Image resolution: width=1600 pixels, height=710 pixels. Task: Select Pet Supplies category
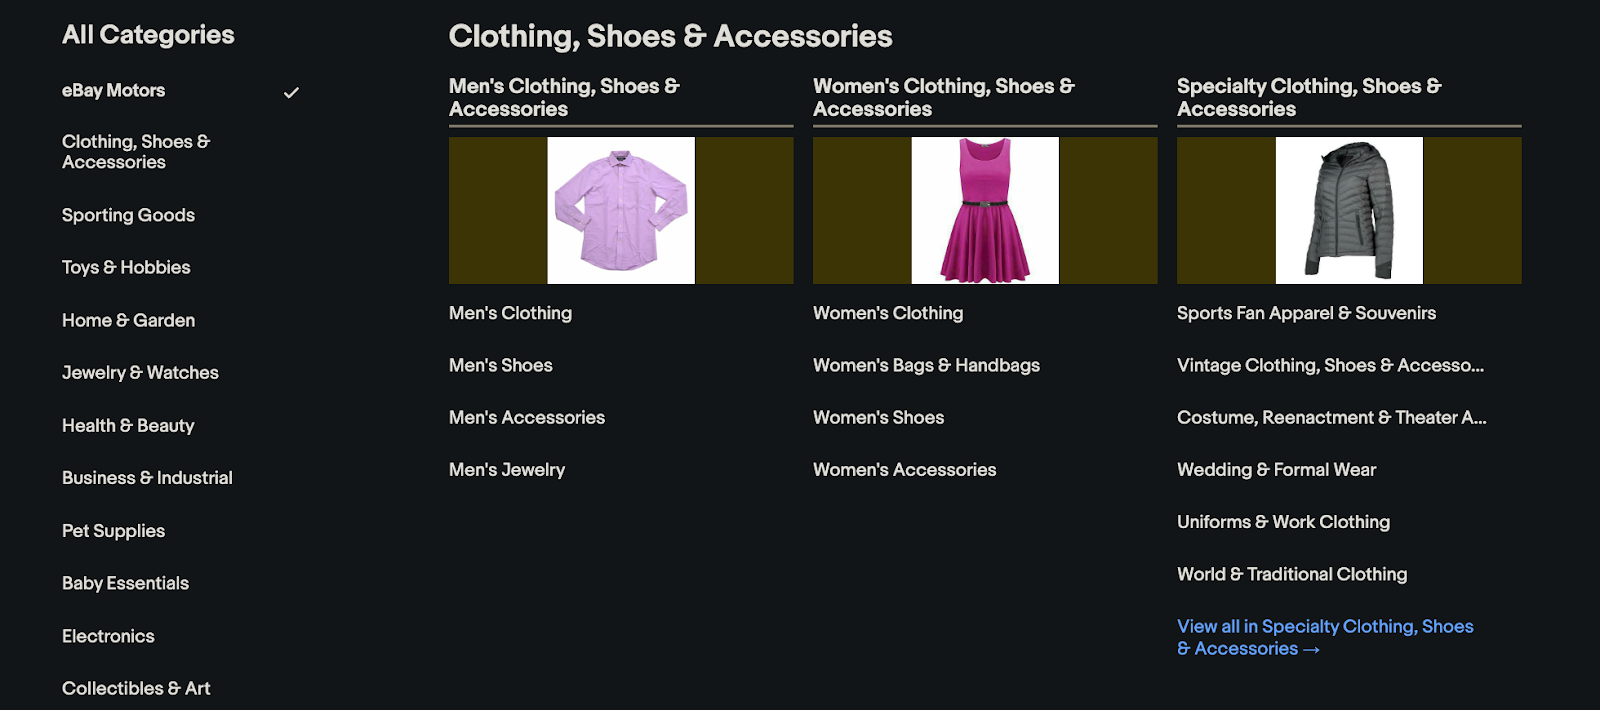tap(113, 531)
